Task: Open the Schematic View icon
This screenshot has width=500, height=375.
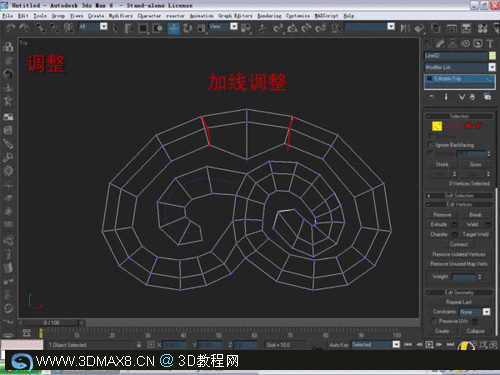Action: [466, 28]
